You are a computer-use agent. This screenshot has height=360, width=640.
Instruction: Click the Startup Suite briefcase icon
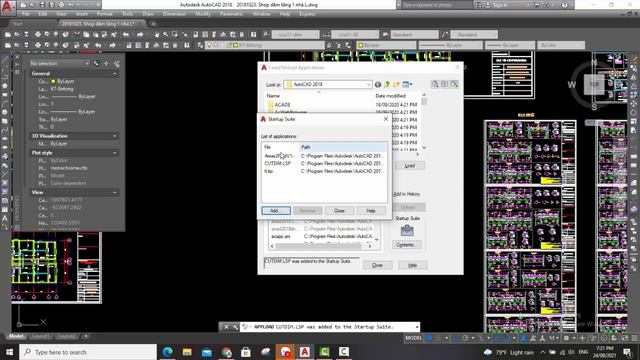click(x=407, y=231)
